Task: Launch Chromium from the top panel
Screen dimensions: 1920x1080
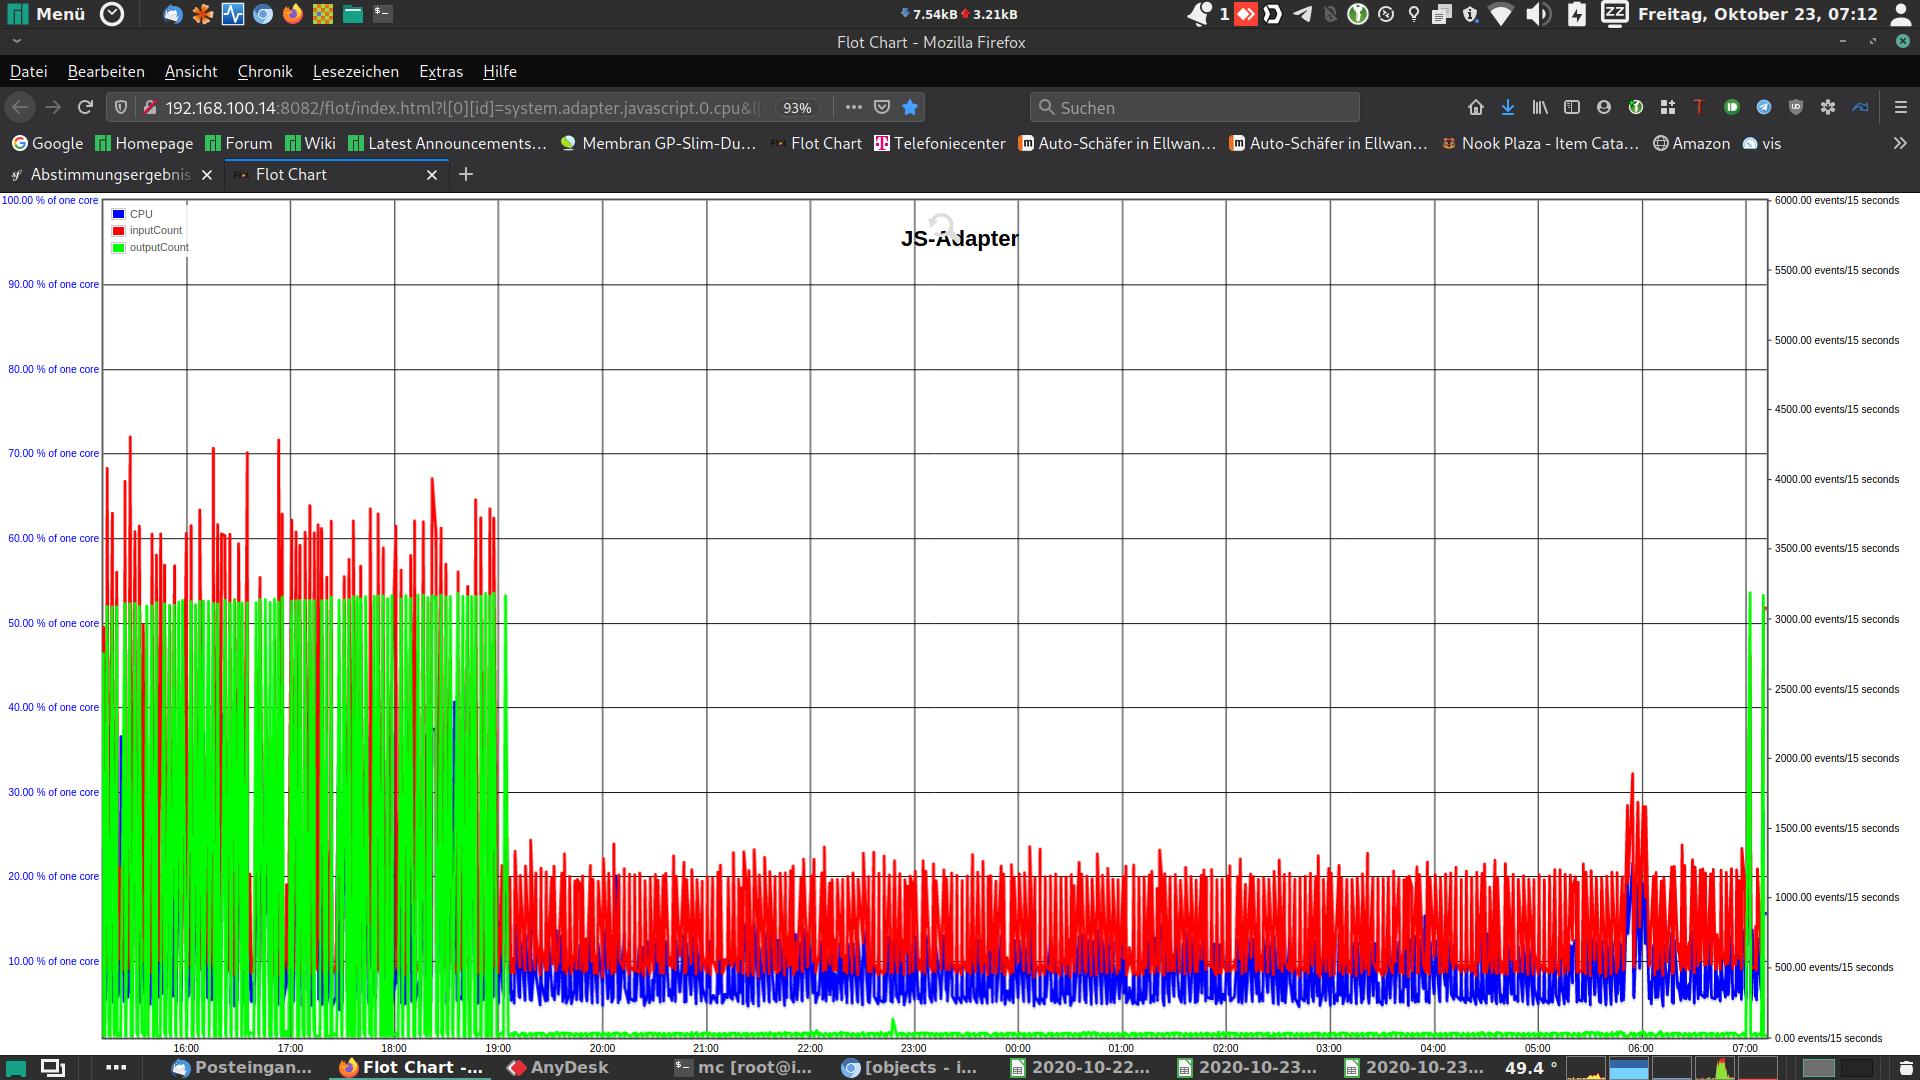Action: (263, 14)
